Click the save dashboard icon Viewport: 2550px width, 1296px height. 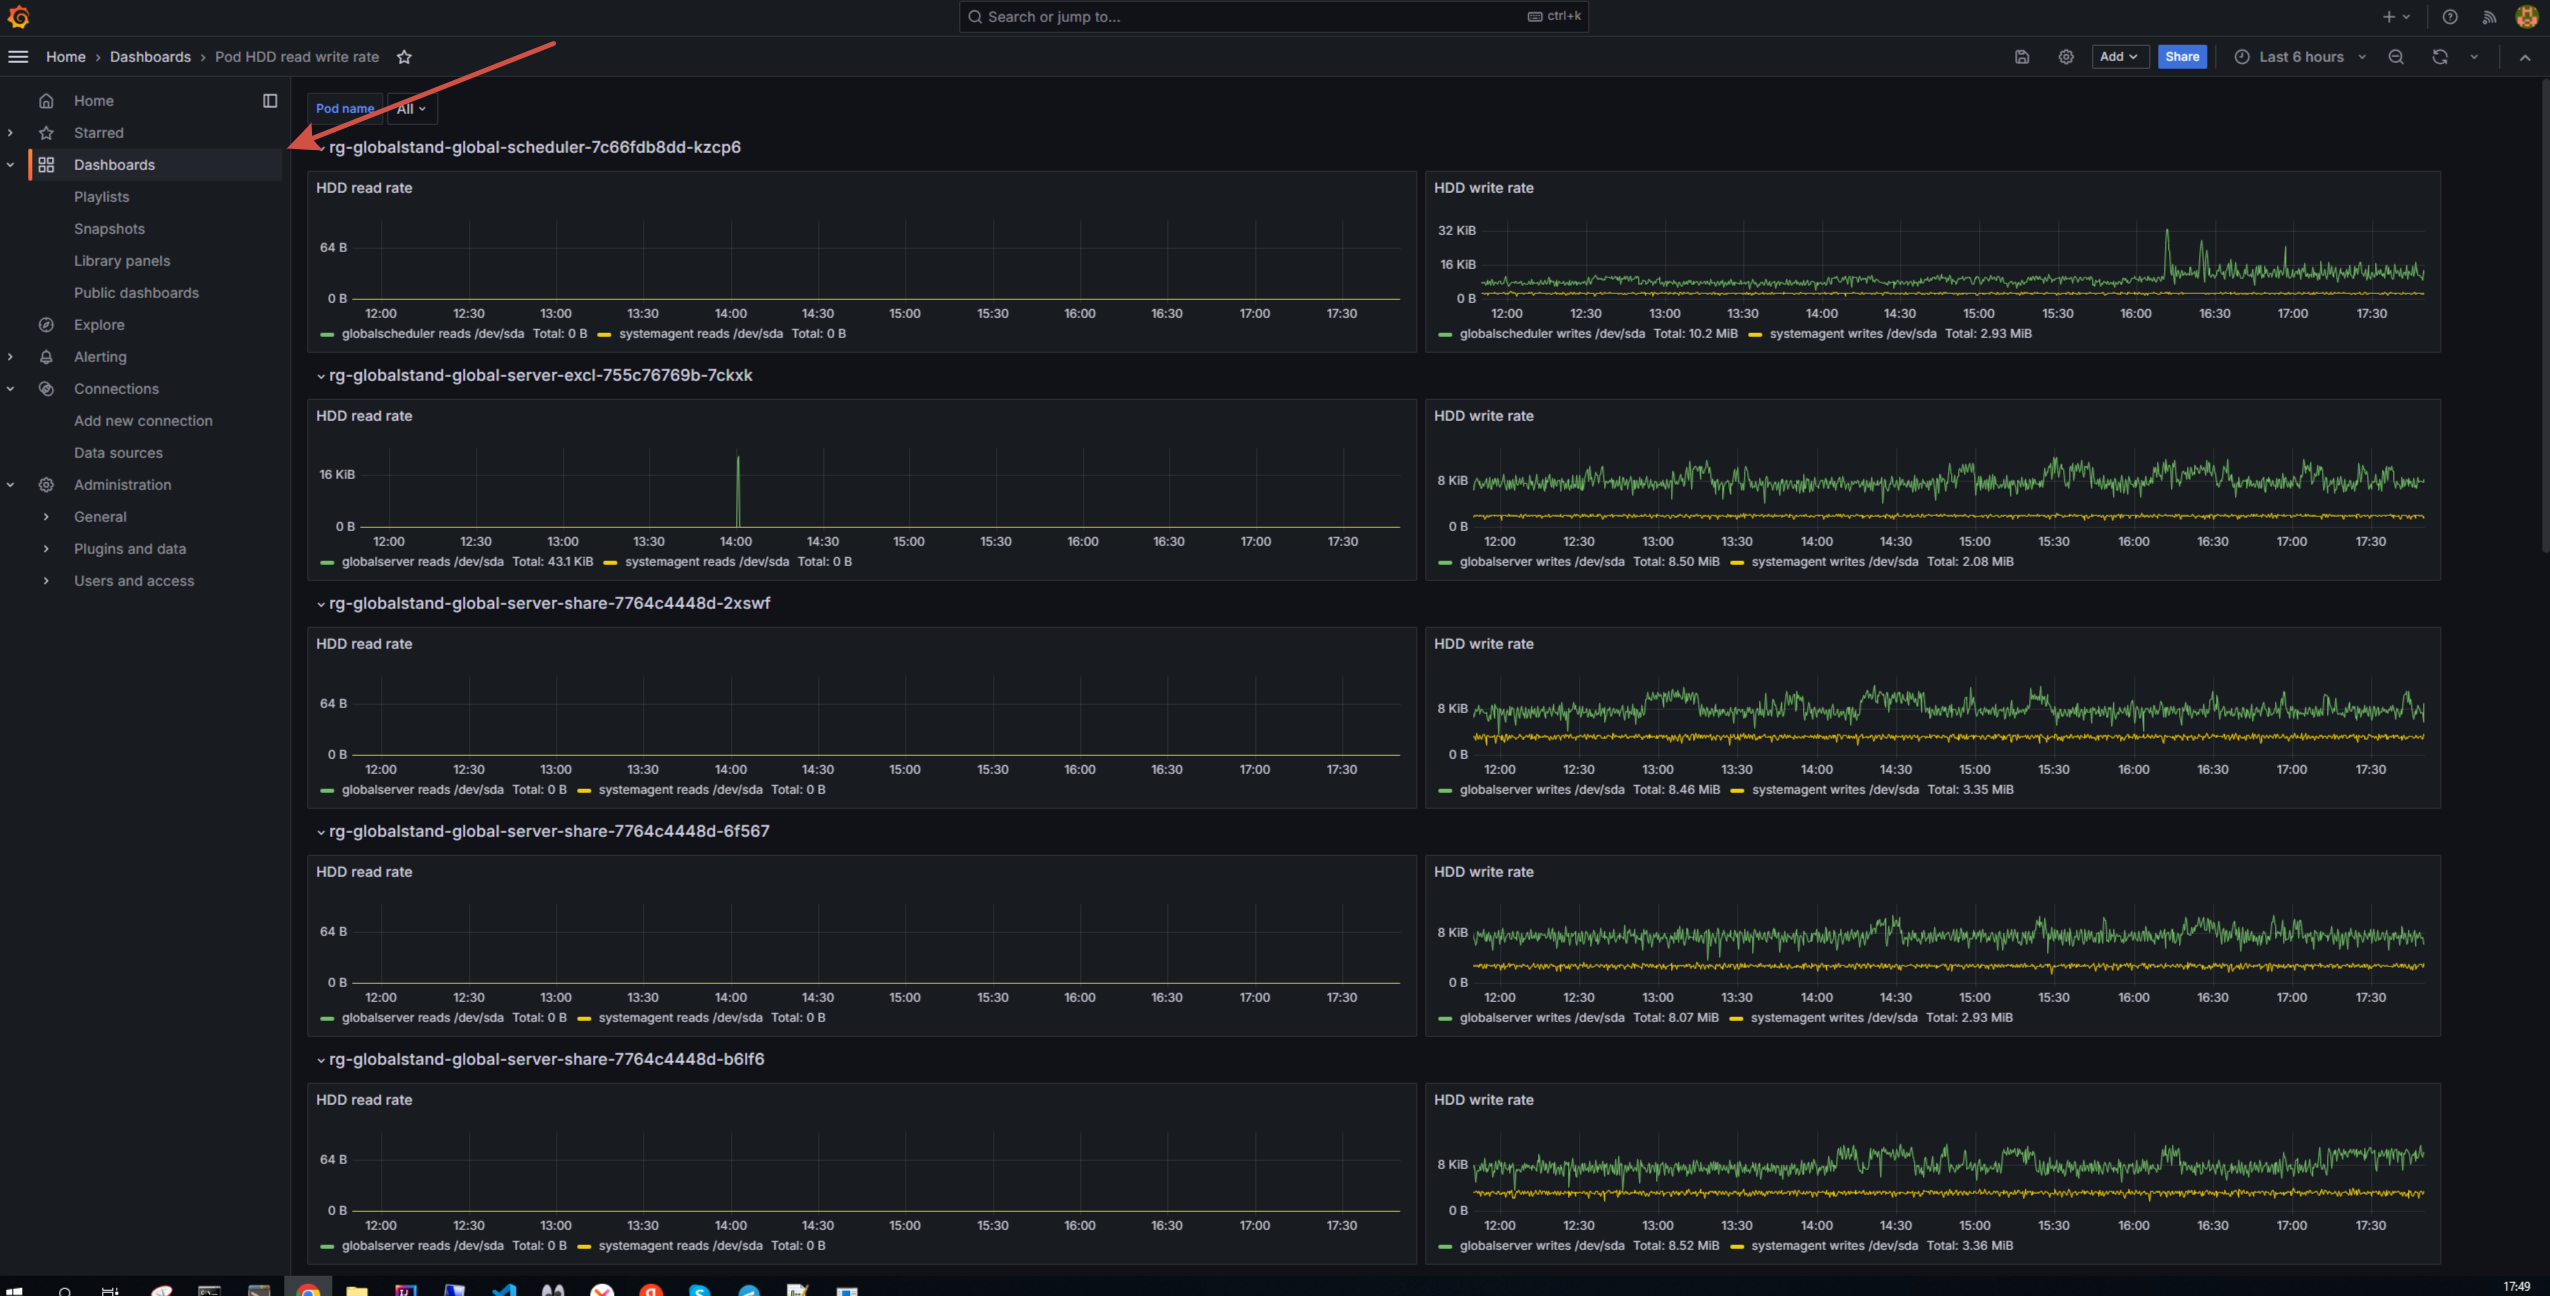pyautogui.click(x=2021, y=57)
